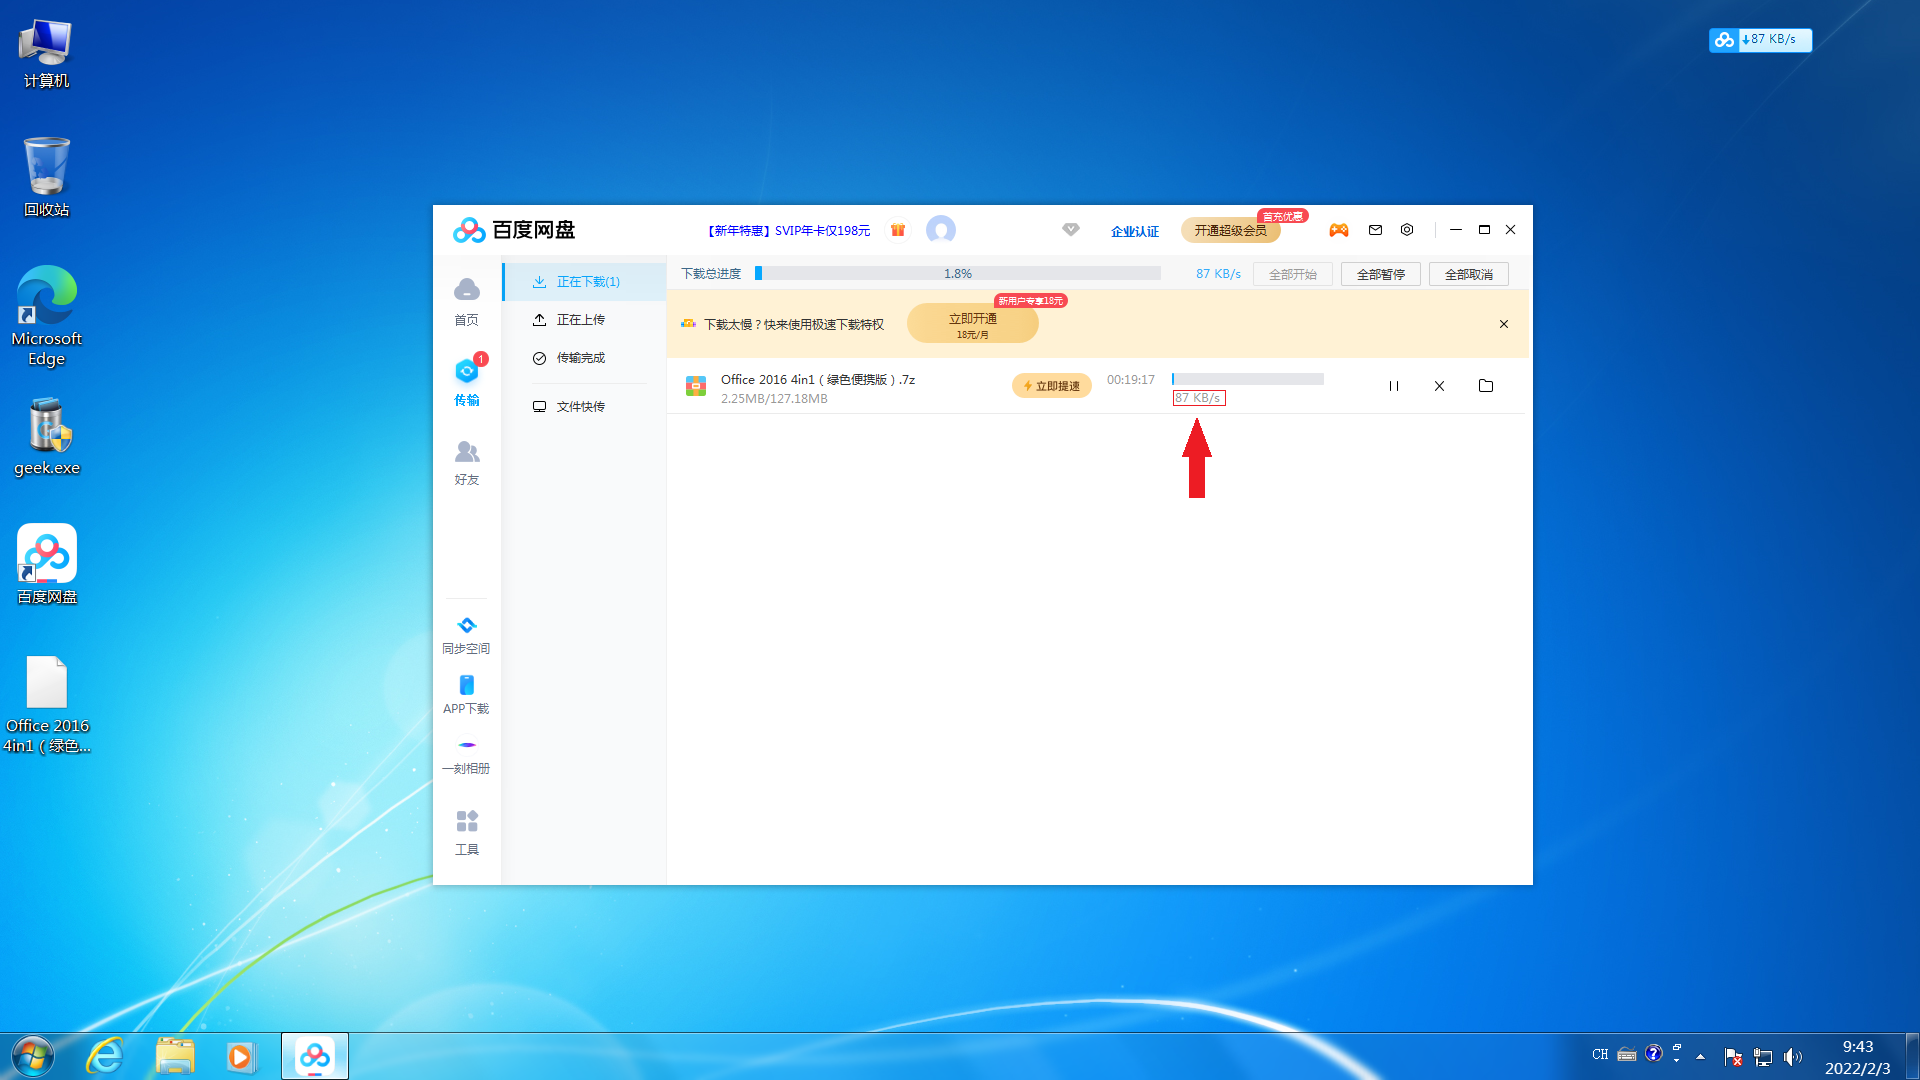Open 一刻相册 album shortcut
1920x1080 pixels.
(466, 757)
